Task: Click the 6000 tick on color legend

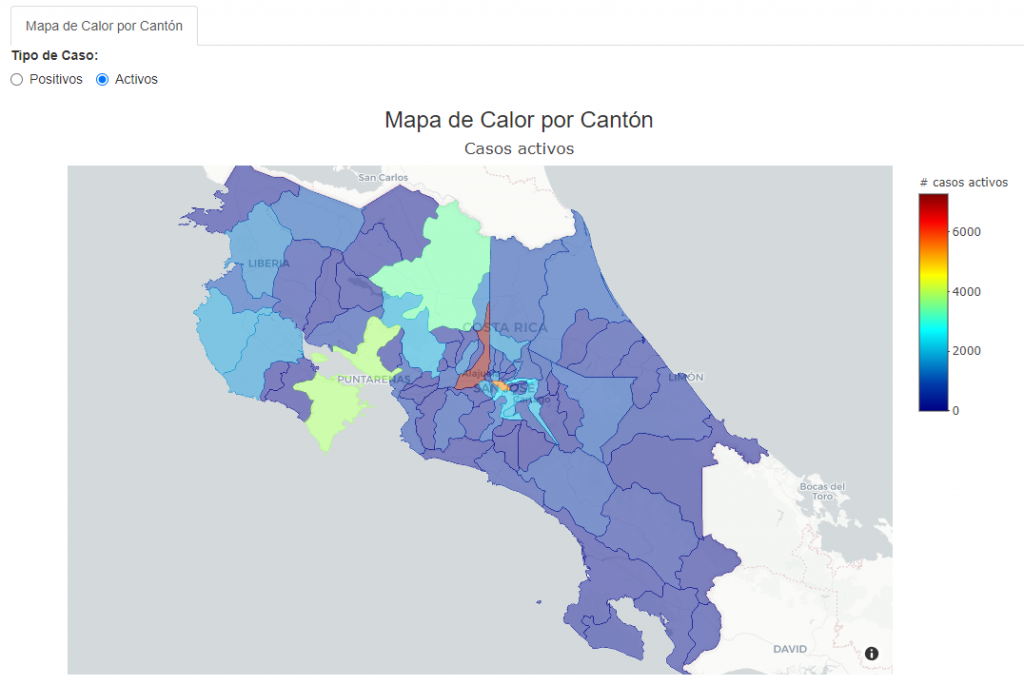Action: (x=966, y=232)
